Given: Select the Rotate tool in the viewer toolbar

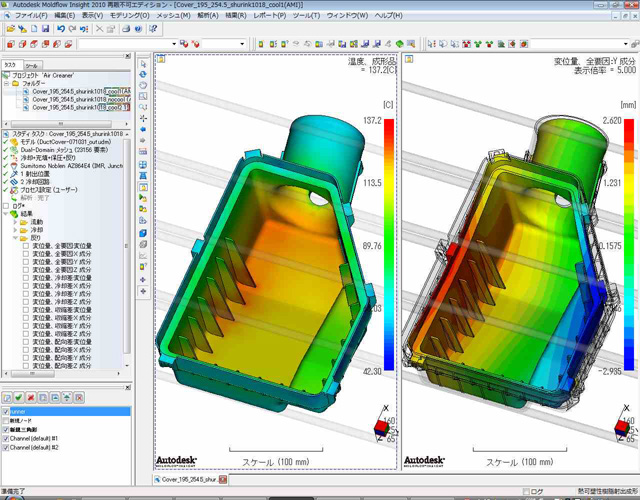Looking at the screenshot, I should click(144, 76).
